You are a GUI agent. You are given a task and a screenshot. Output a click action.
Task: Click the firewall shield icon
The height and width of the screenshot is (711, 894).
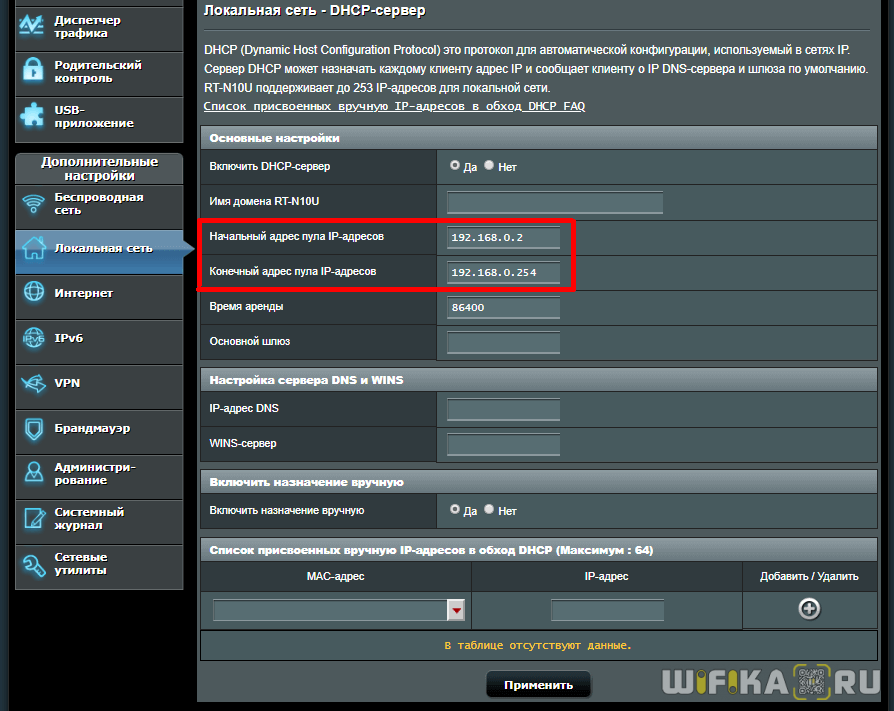pos(35,428)
